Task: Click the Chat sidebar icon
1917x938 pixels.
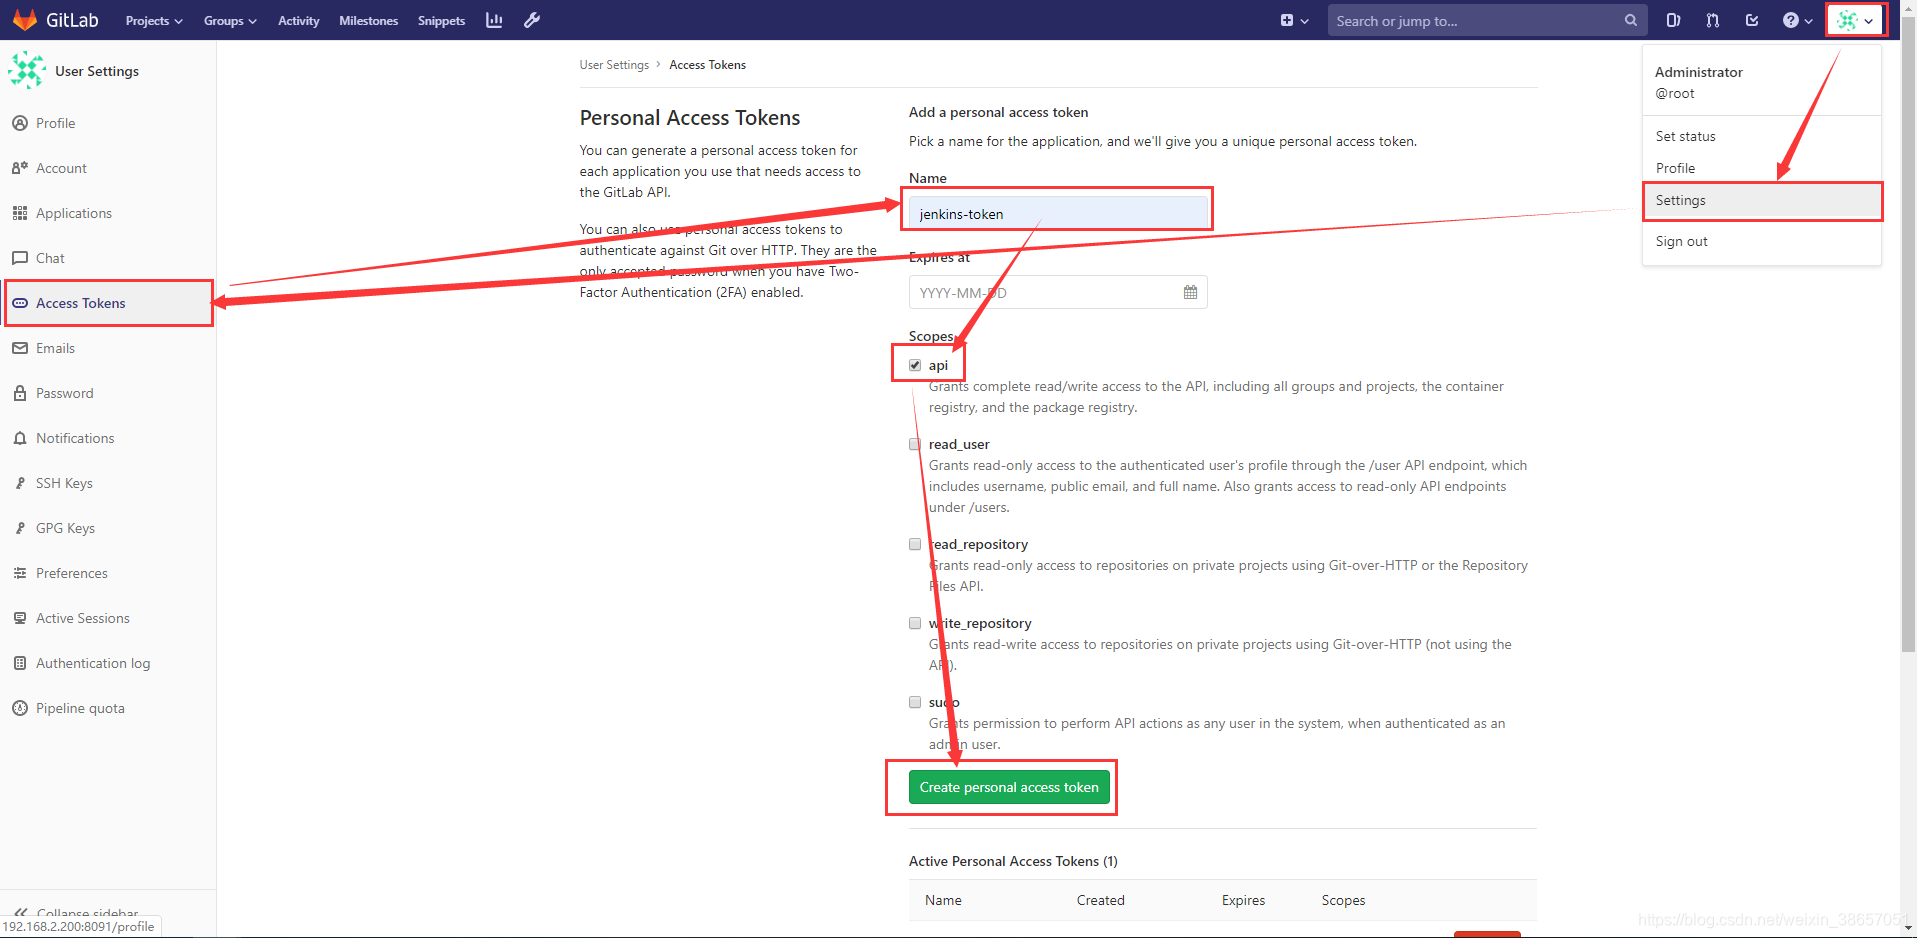Action: [20, 258]
